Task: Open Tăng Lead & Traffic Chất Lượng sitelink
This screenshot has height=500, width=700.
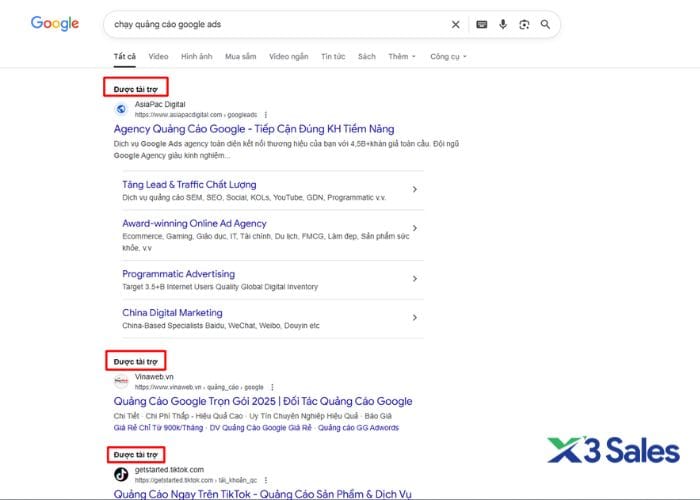Action: pos(189,184)
